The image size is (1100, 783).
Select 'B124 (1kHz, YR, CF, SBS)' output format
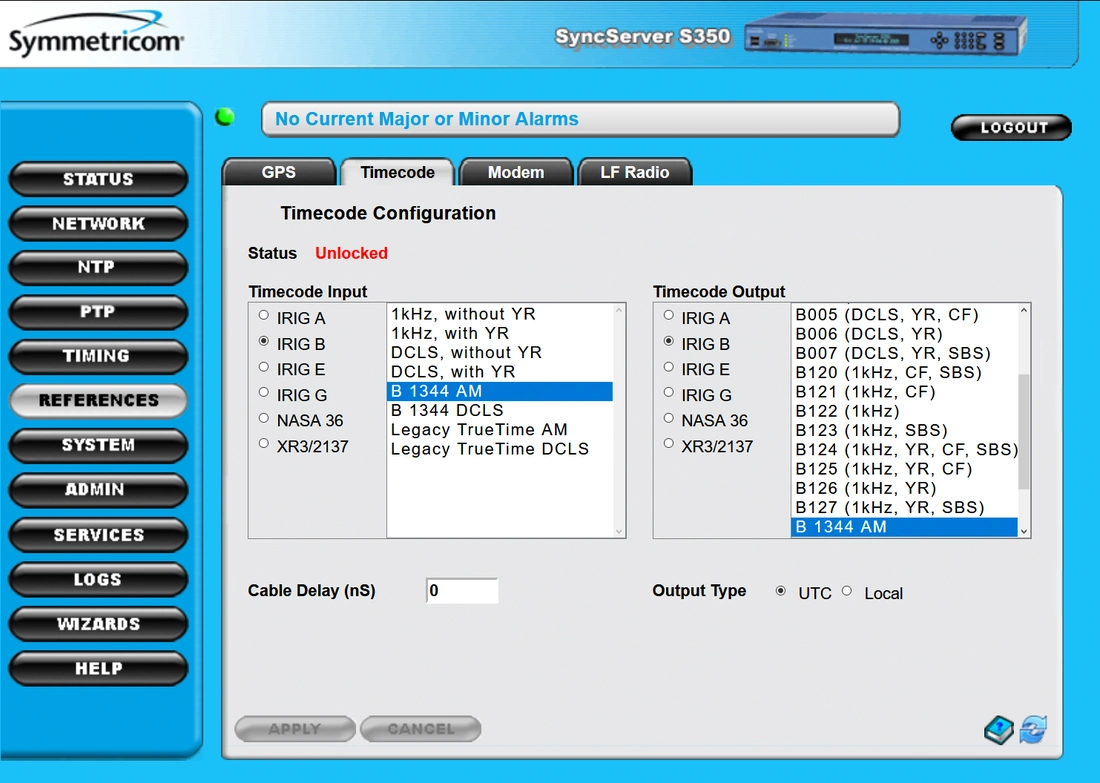pos(904,450)
